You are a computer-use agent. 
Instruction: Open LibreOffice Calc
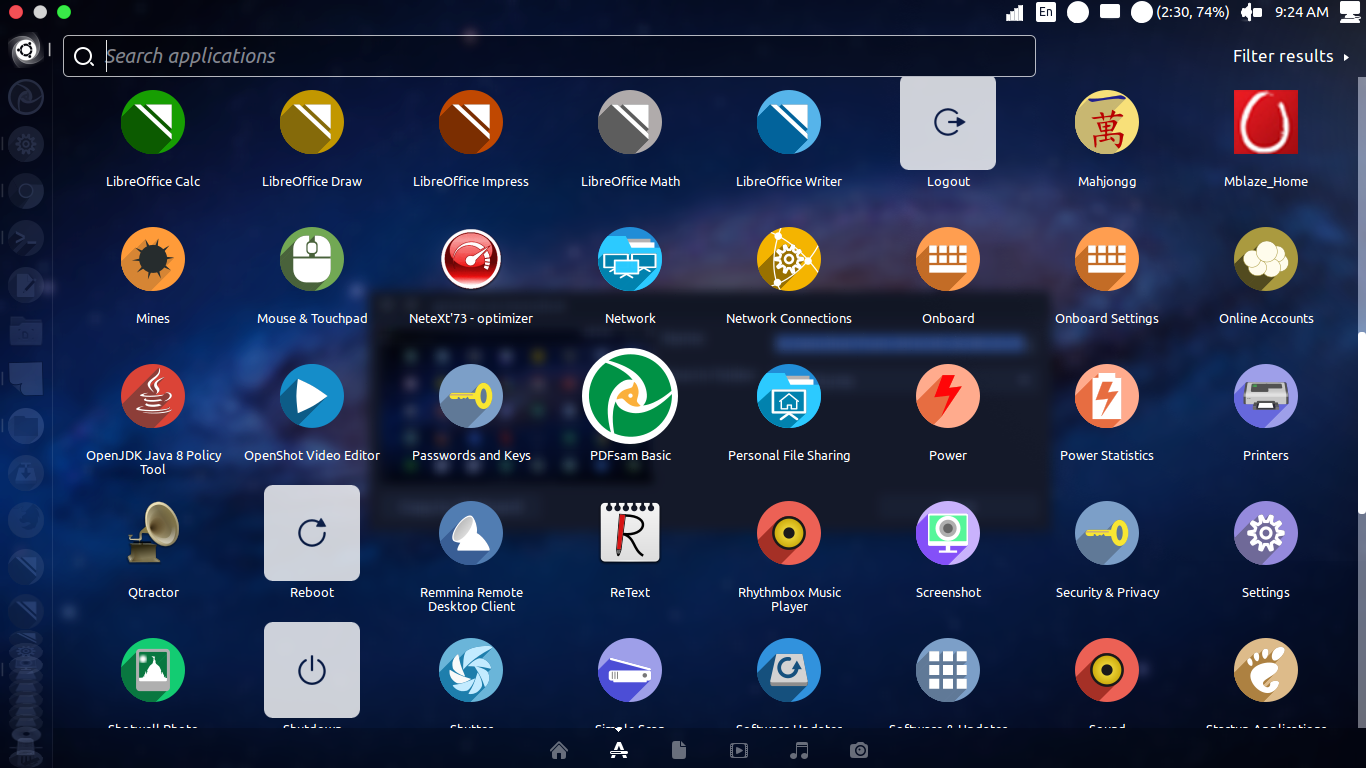click(x=153, y=122)
